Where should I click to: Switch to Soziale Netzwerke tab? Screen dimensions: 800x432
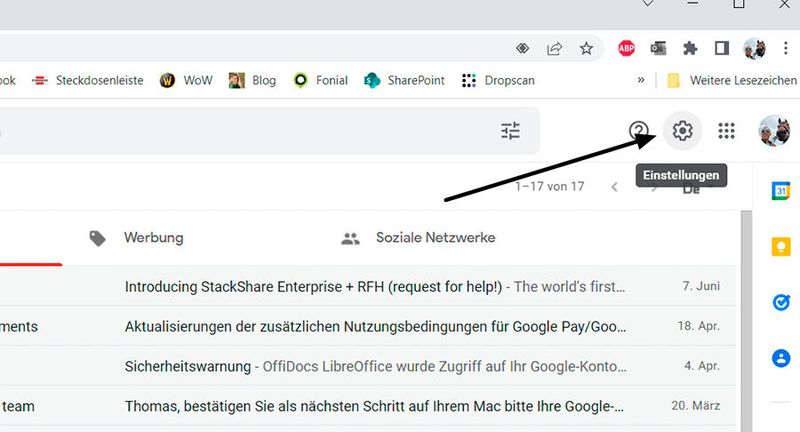coord(418,238)
